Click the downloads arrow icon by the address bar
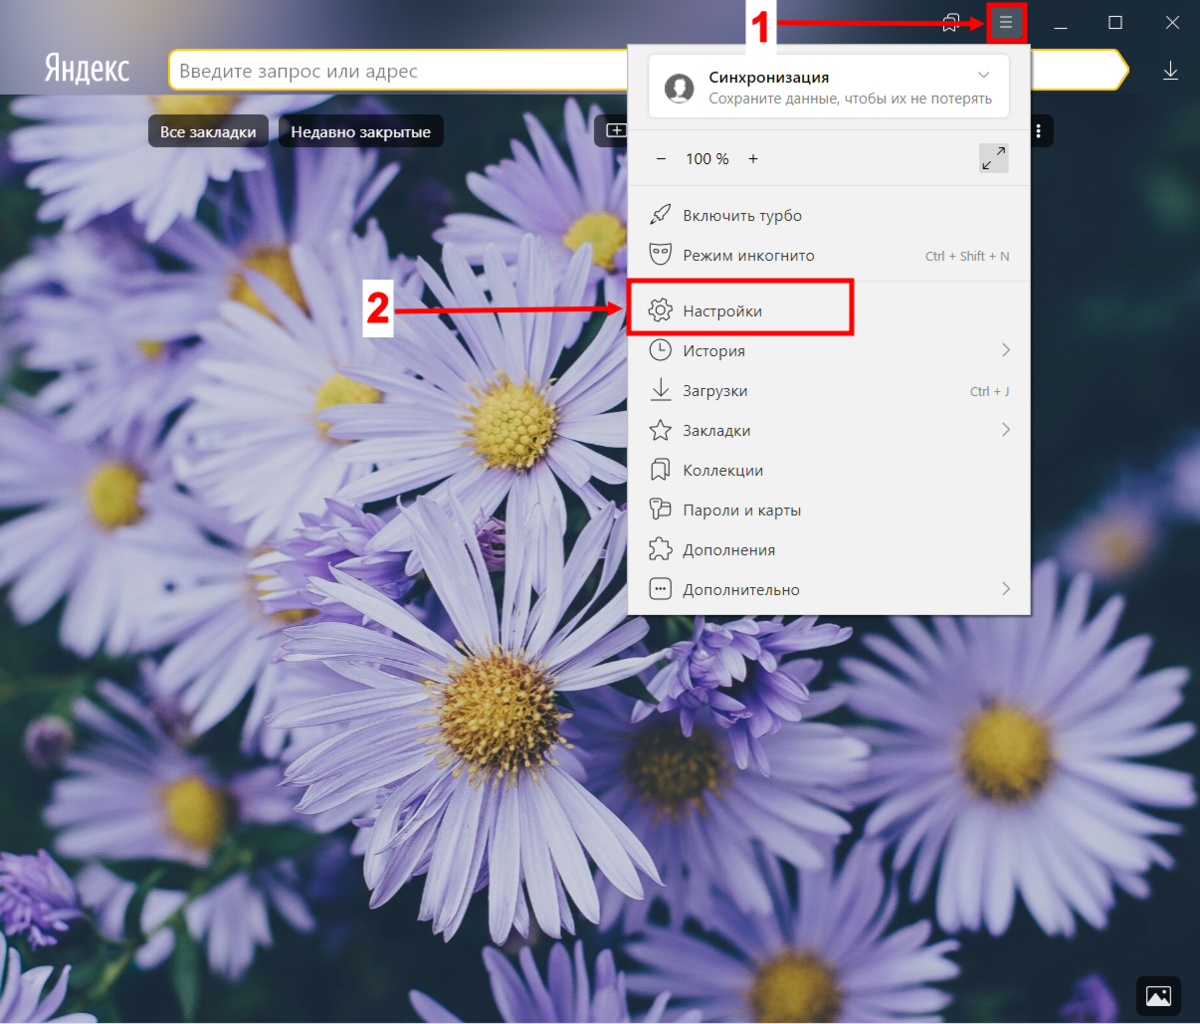 [1170, 71]
